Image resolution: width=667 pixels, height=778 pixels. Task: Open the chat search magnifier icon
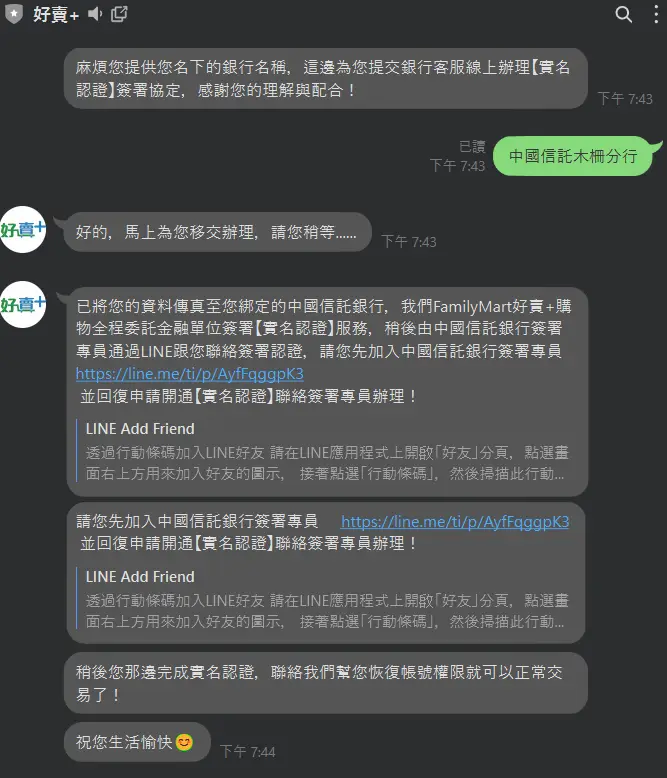[623, 14]
